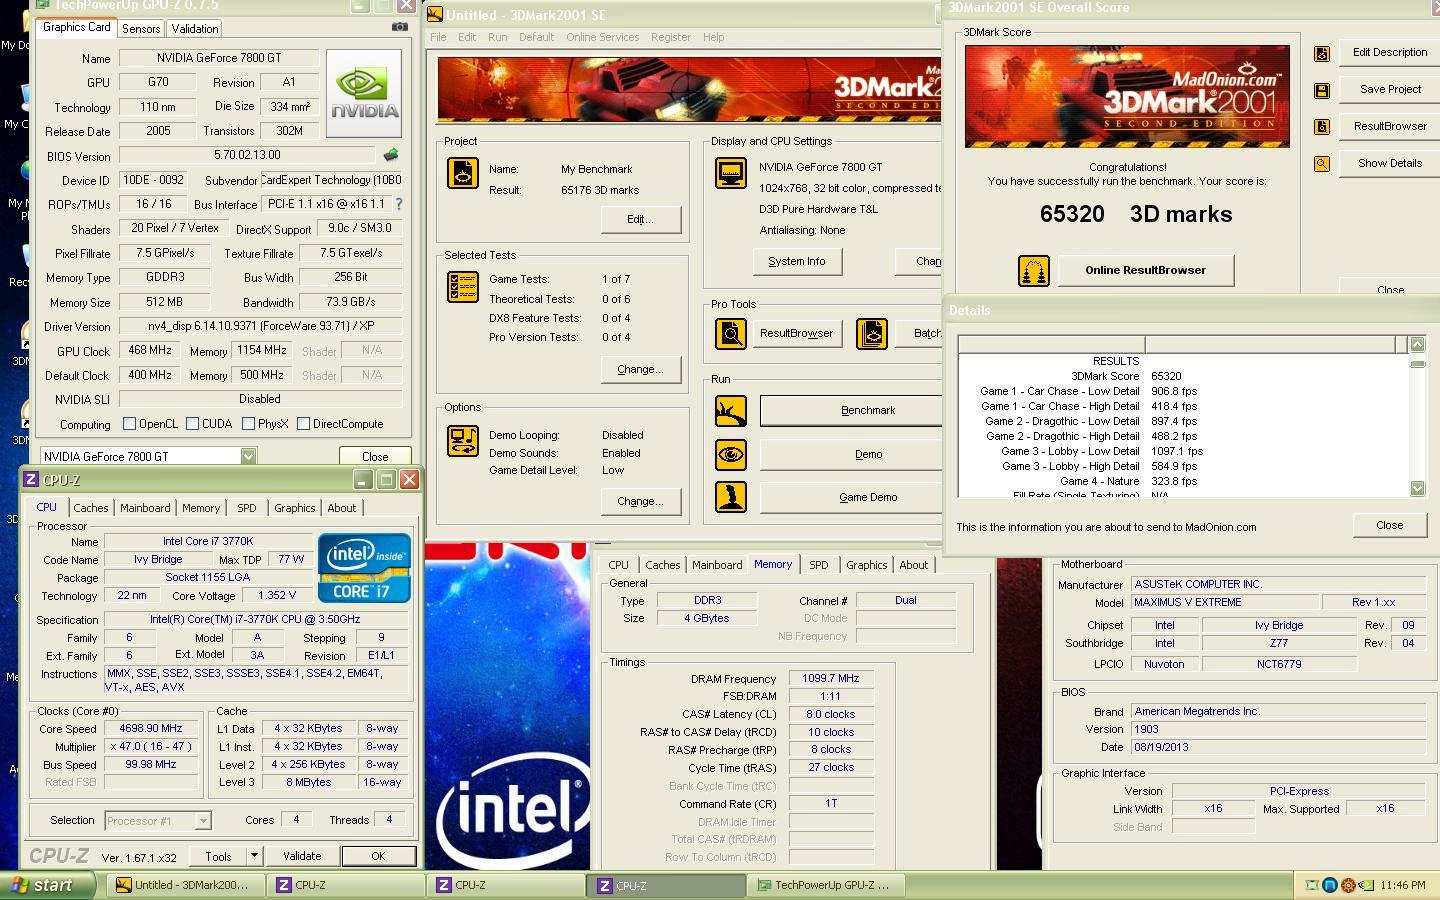Image resolution: width=1440 pixels, height=900 pixels.
Task: Open the Graphics tab in the memory CPU-Z window
Action: click(x=866, y=565)
